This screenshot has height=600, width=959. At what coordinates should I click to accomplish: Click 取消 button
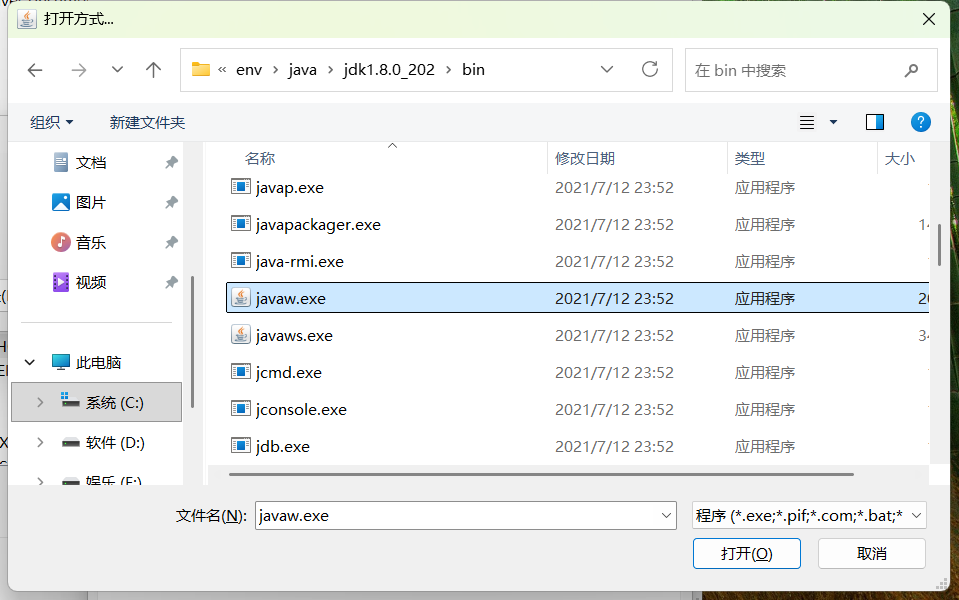(x=872, y=554)
